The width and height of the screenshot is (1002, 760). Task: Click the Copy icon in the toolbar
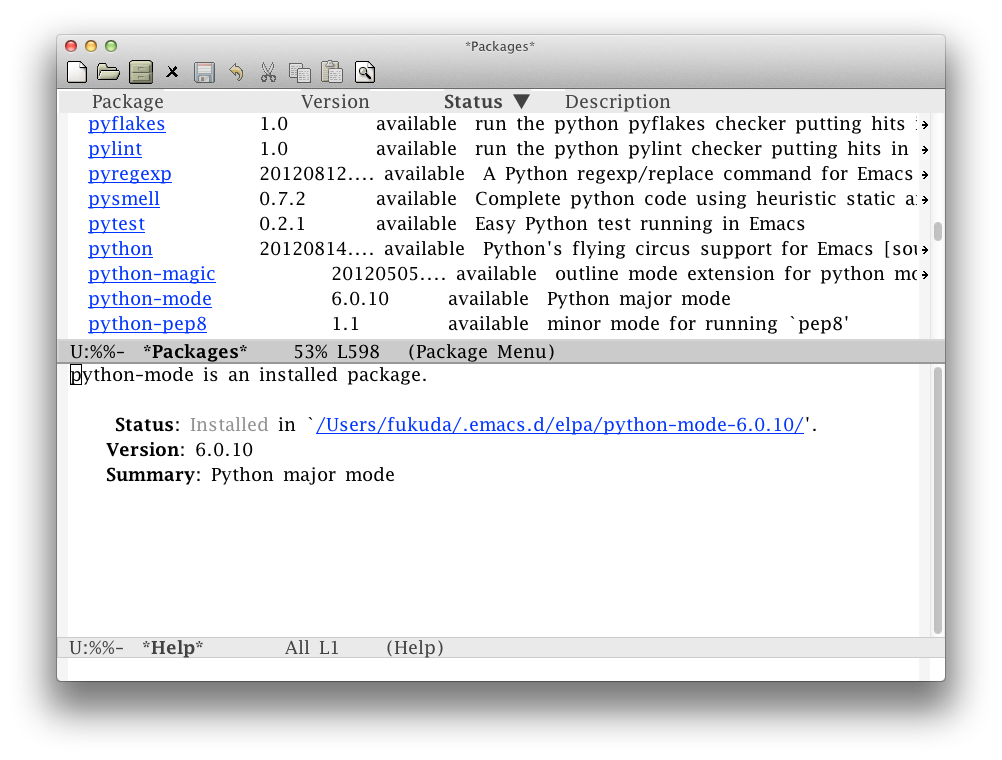click(x=300, y=72)
